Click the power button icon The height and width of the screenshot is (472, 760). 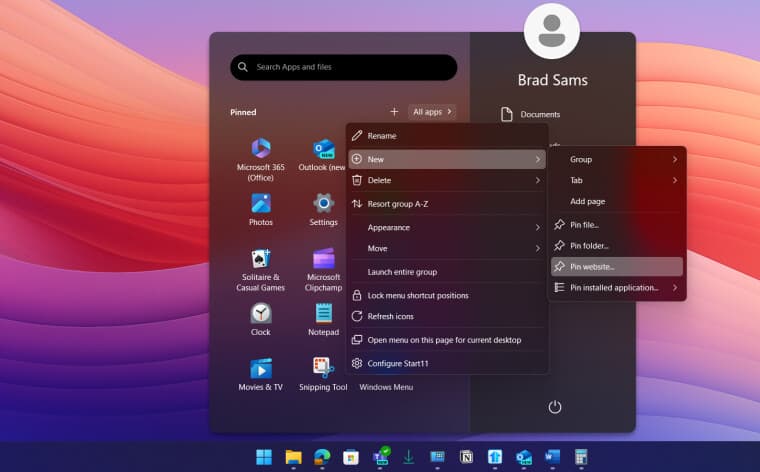click(555, 407)
